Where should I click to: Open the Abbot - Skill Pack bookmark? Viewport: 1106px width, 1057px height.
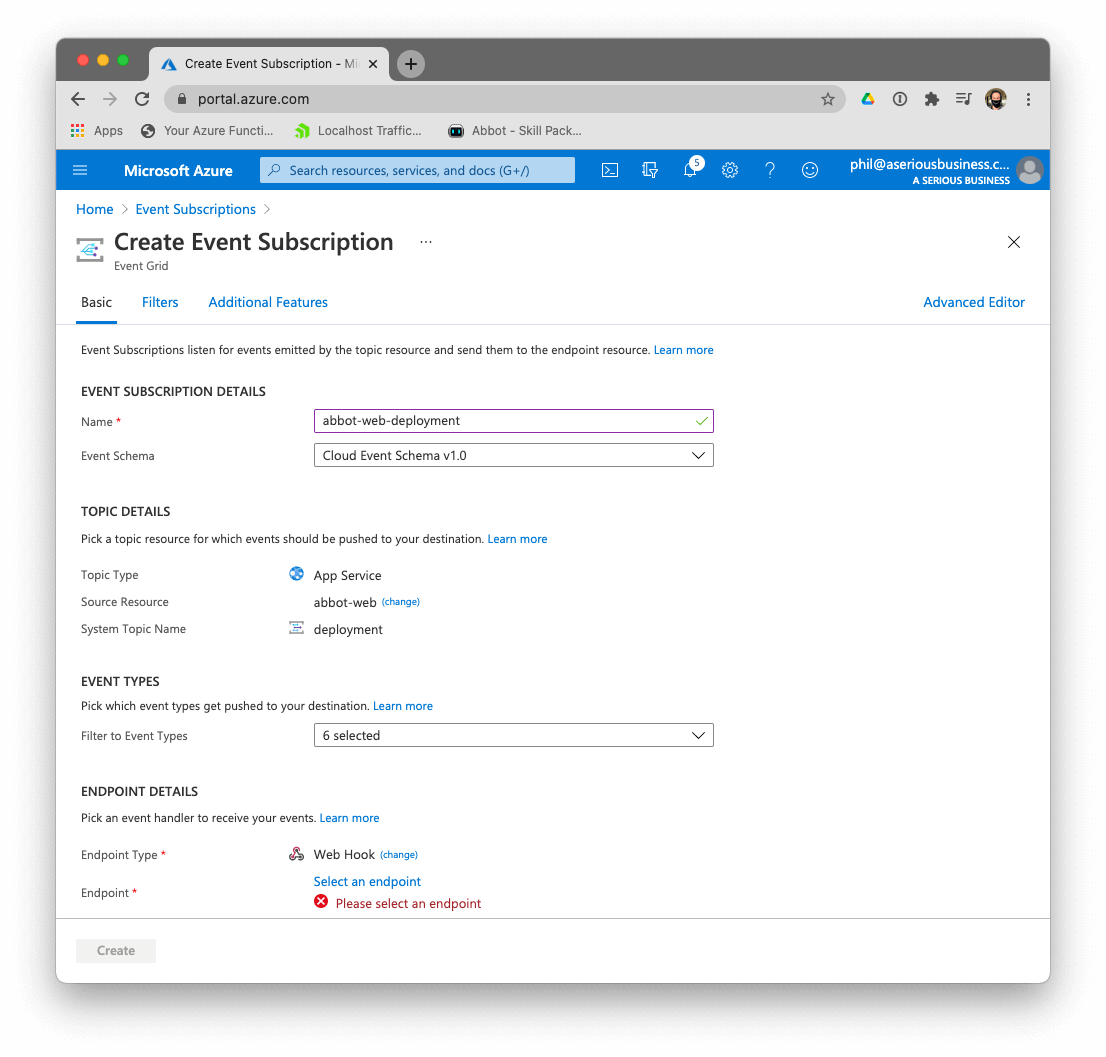[x=516, y=130]
